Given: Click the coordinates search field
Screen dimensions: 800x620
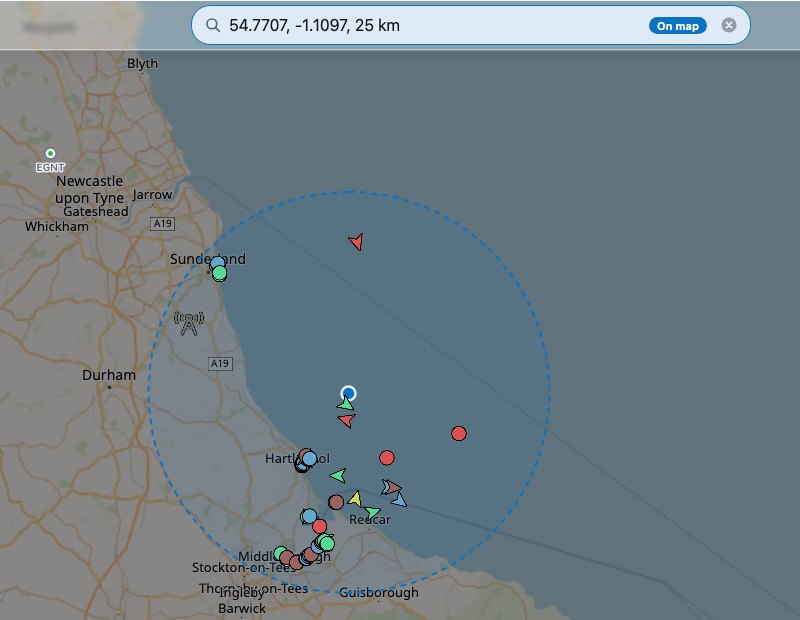Looking at the screenshot, I should [470, 25].
